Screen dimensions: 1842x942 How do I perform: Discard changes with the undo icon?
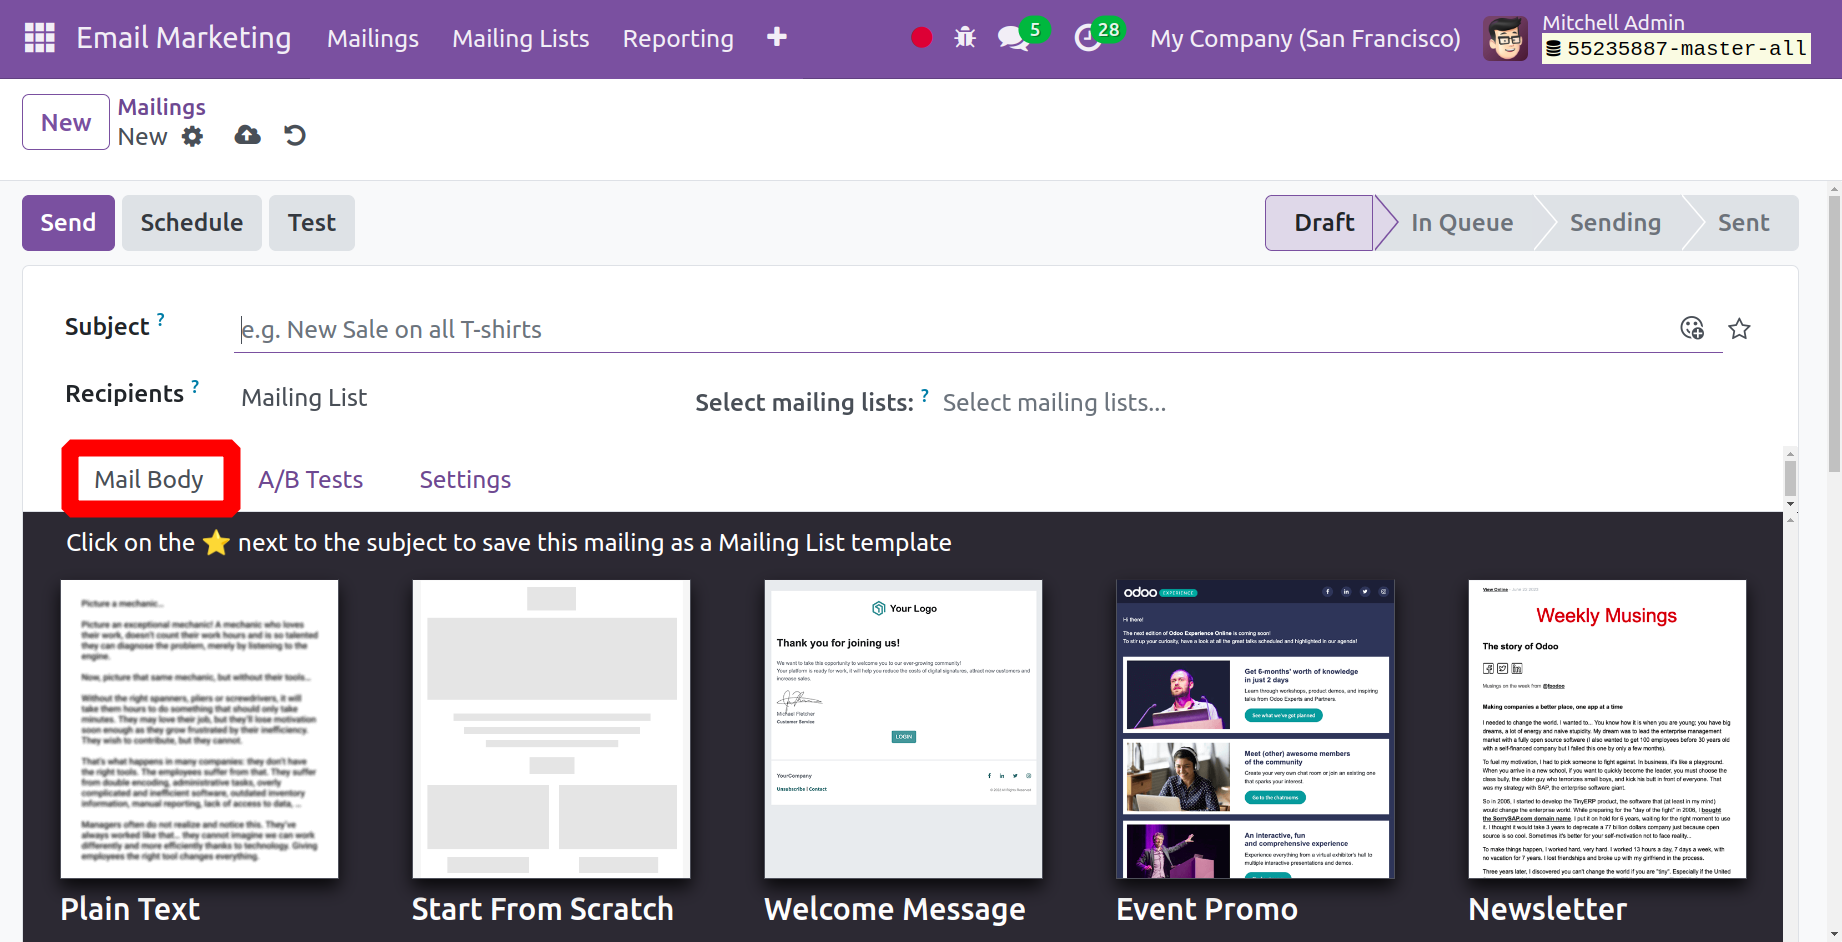[295, 136]
